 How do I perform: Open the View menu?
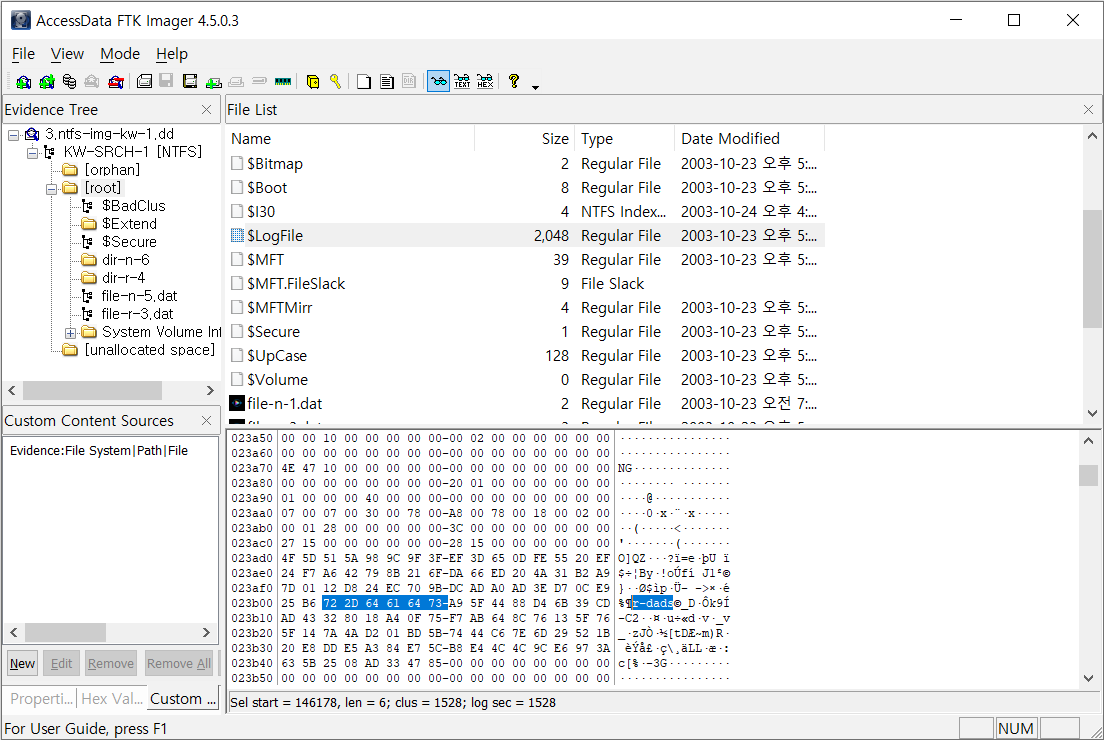(x=67, y=54)
